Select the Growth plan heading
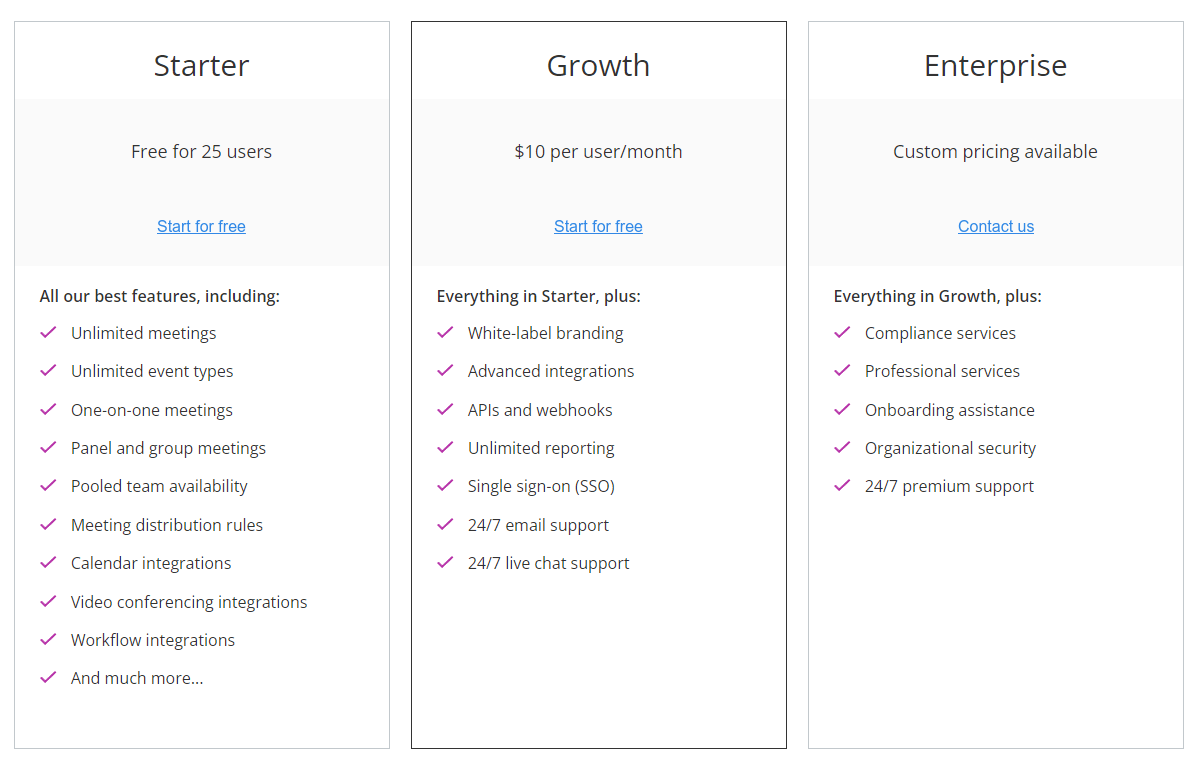This screenshot has width=1200, height=761. point(598,65)
